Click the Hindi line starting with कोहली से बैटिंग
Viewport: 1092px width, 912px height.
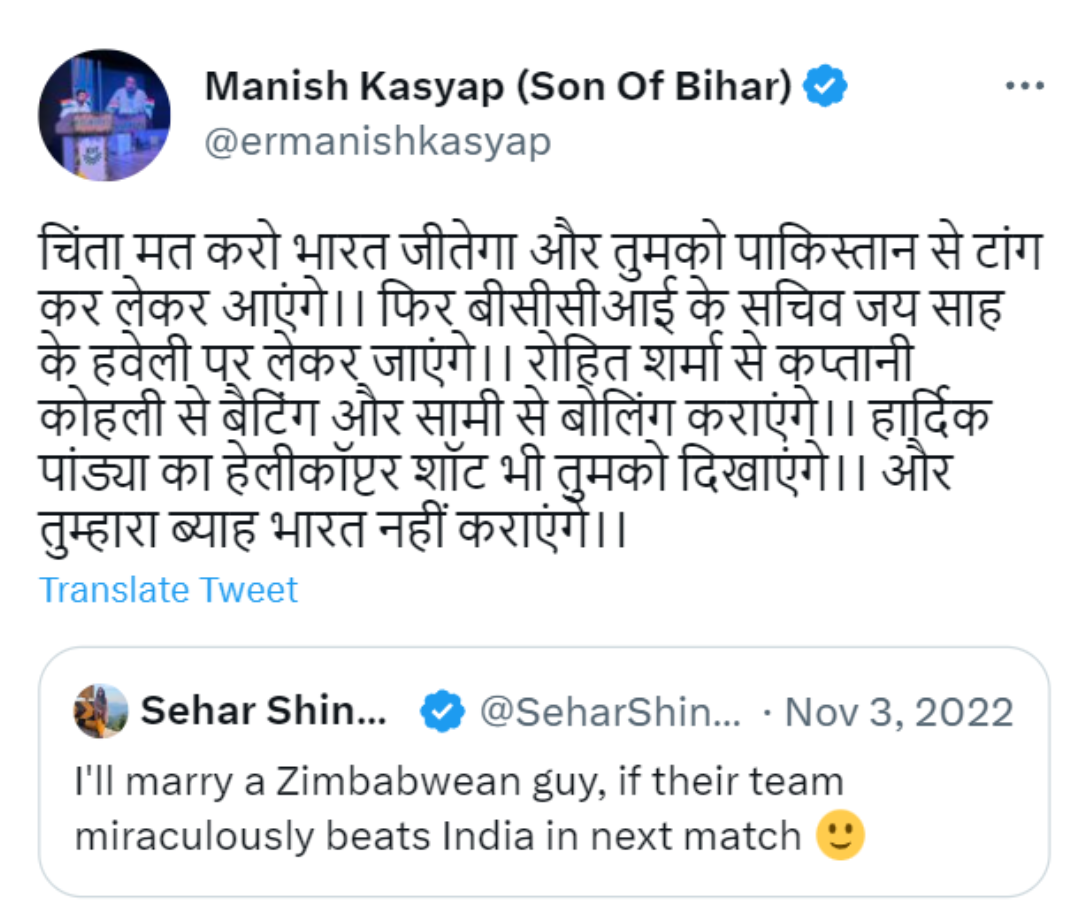pyautogui.click(x=515, y=418)
